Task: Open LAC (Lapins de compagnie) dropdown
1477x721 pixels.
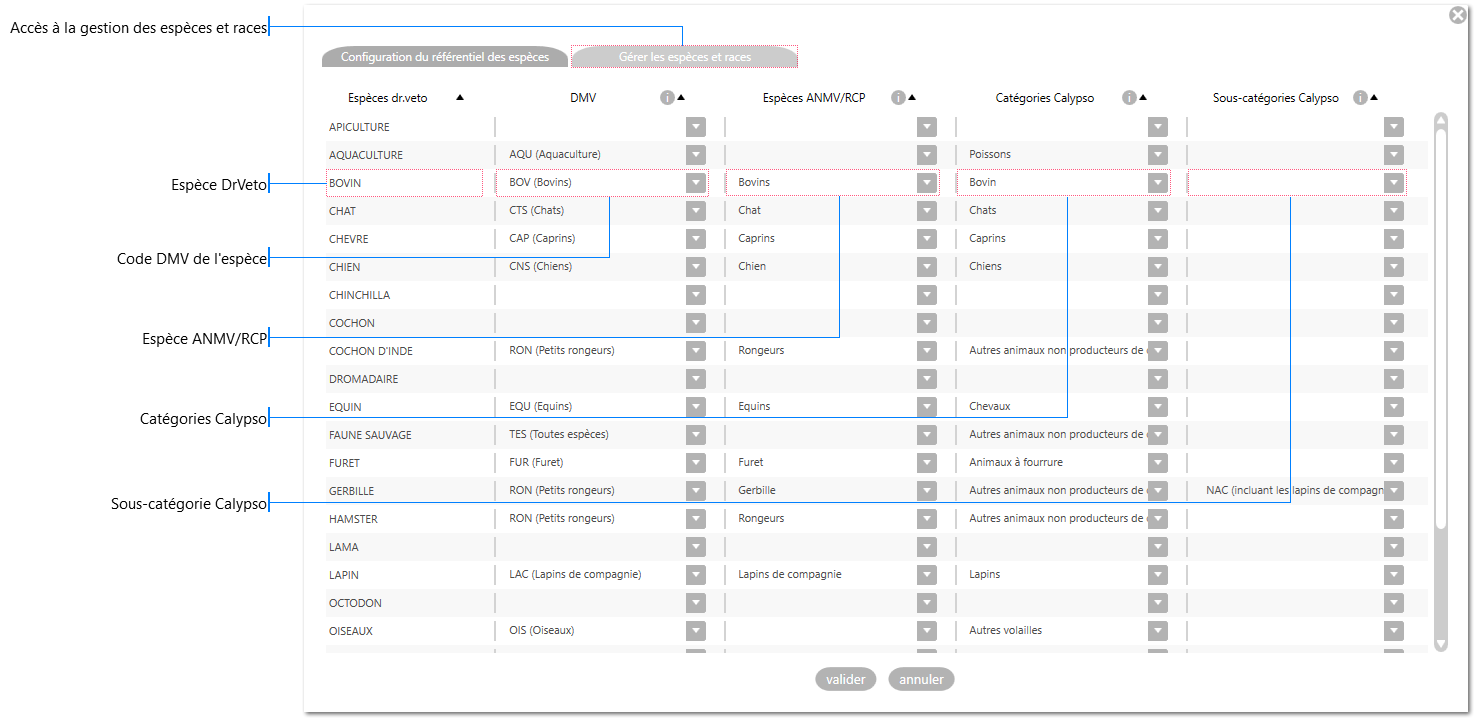Action: (696, 575)
